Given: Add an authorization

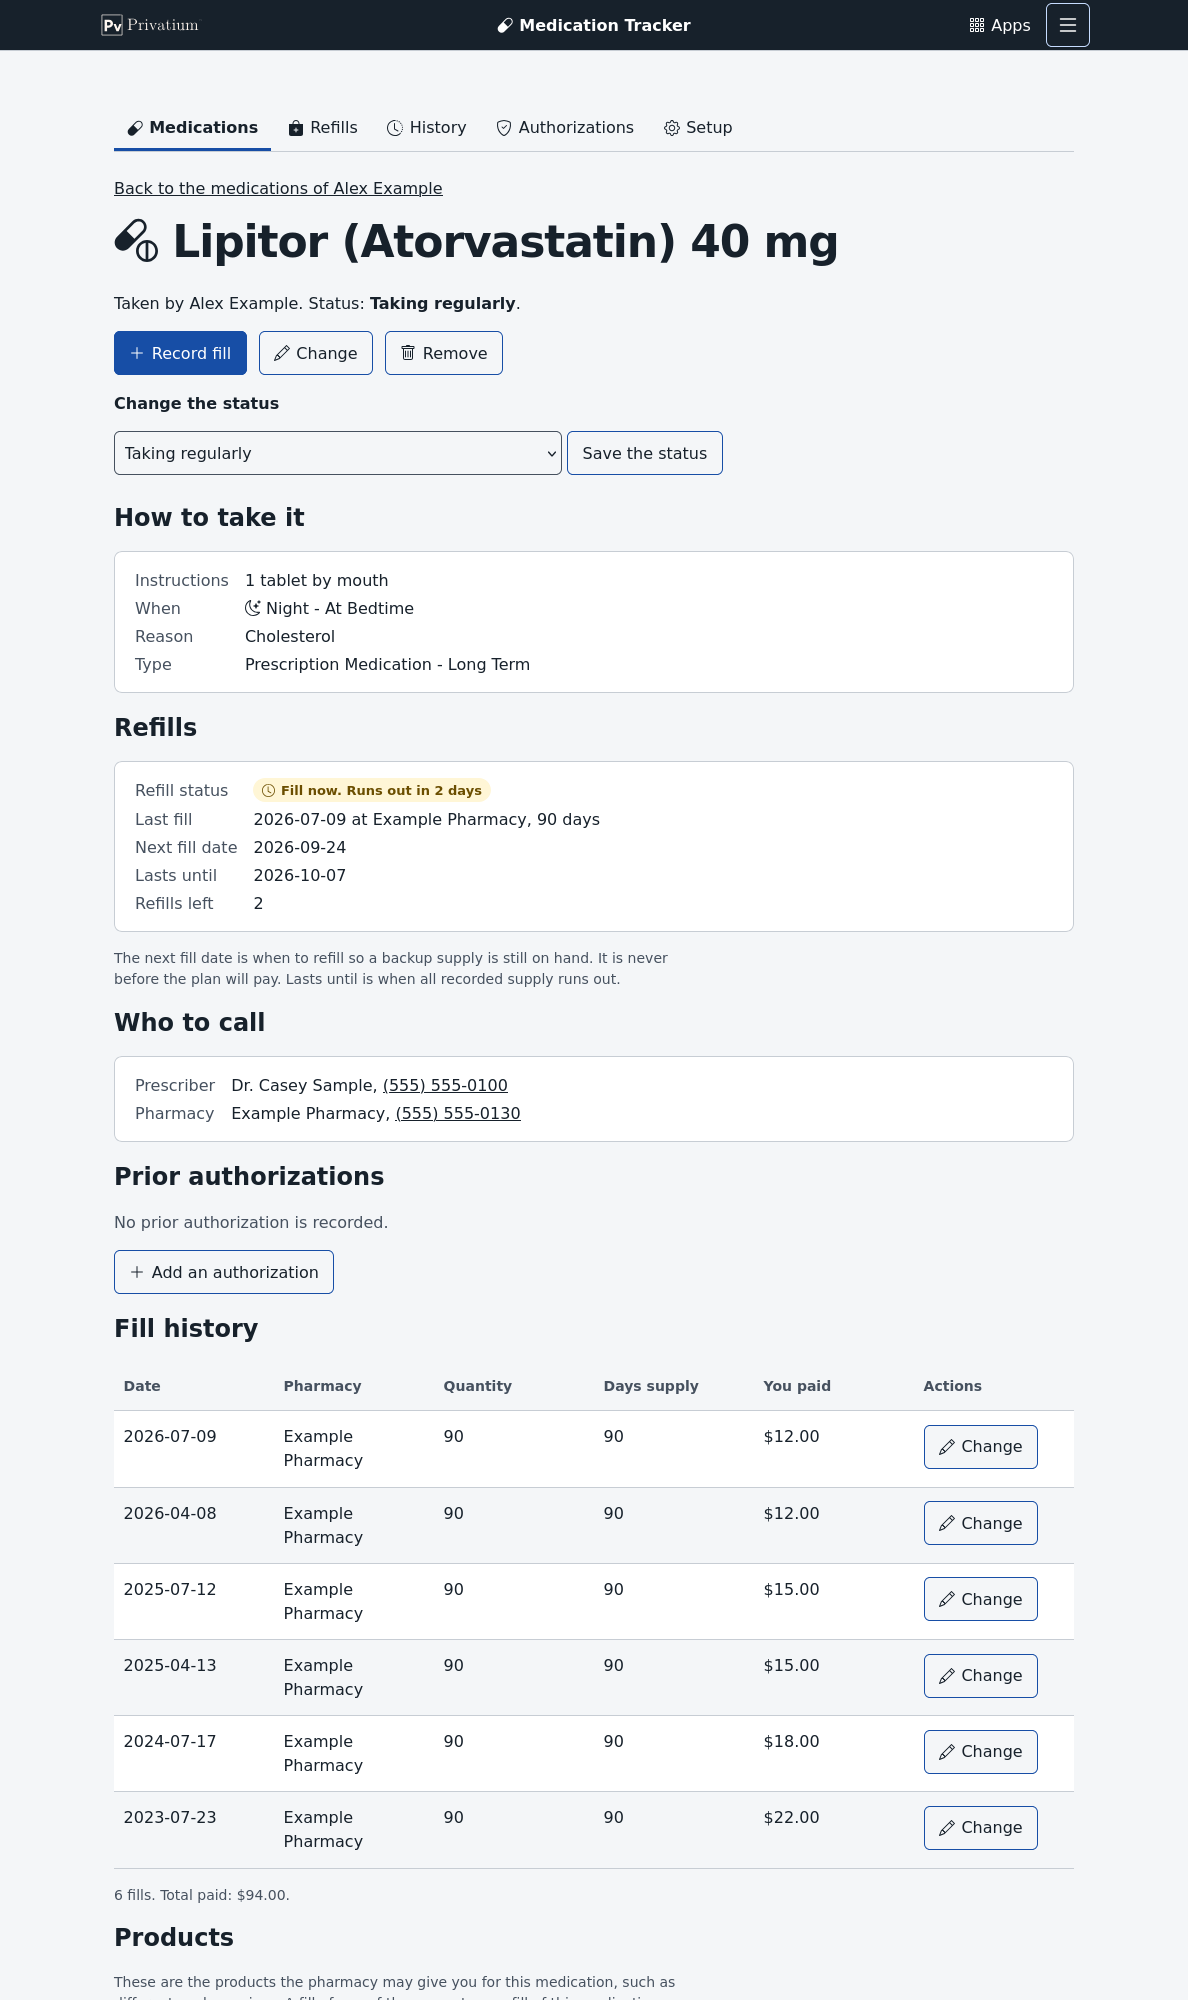Looking at the screenshot, I should (224, 1272).
